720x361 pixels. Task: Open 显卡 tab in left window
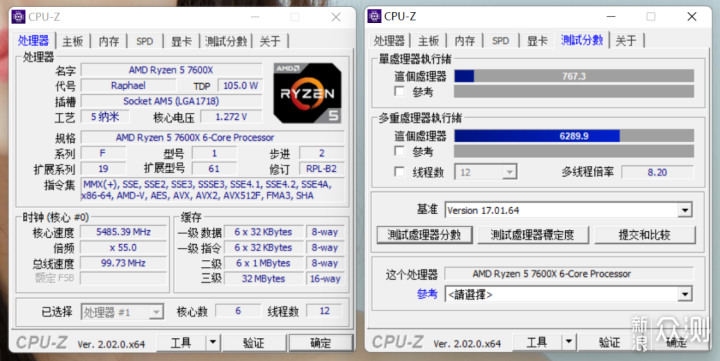tap(181, 41)
